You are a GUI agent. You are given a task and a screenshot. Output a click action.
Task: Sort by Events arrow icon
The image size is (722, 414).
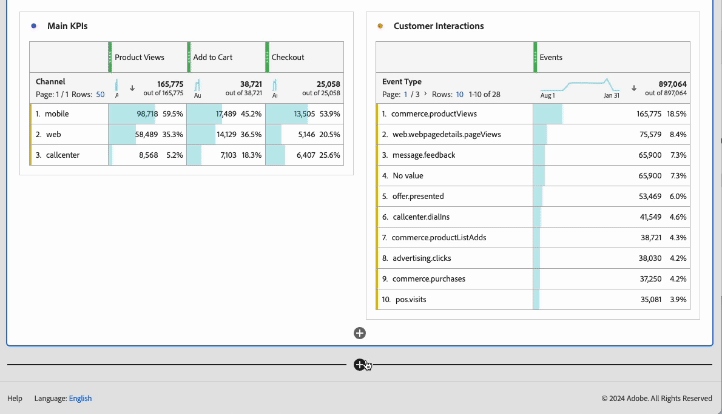point(634,88)
